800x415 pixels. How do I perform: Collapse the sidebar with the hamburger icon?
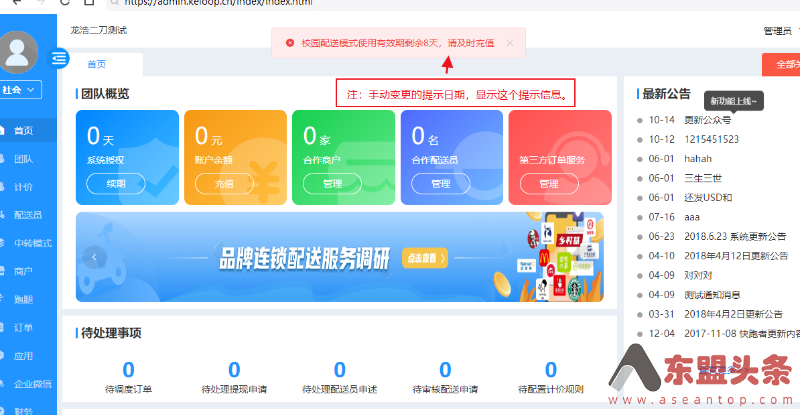click(60, 58)
